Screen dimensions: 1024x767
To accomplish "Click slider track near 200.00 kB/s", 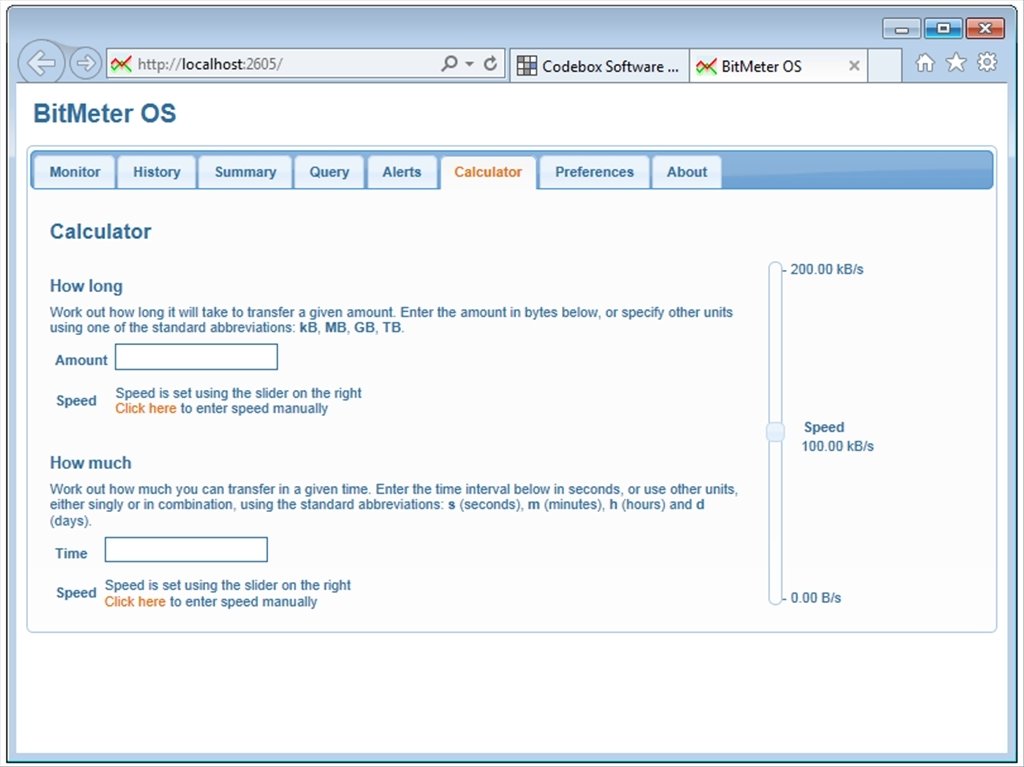I will pos(775,270).
